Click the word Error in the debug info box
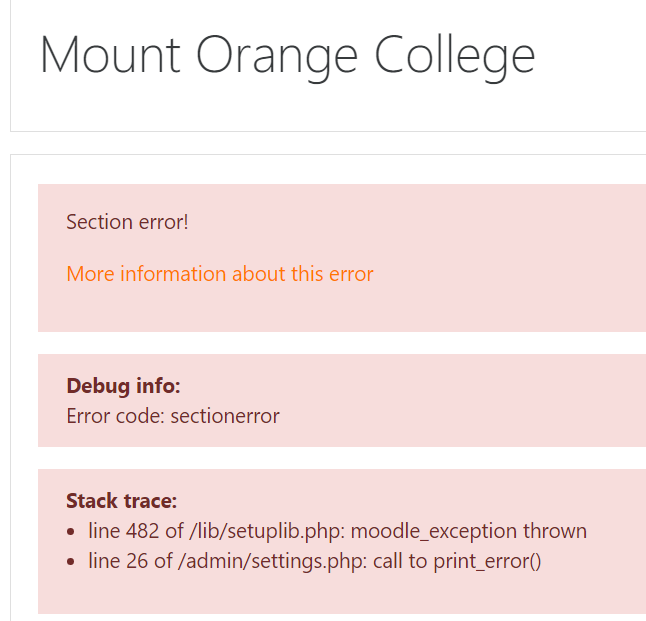 coord(88,416)
